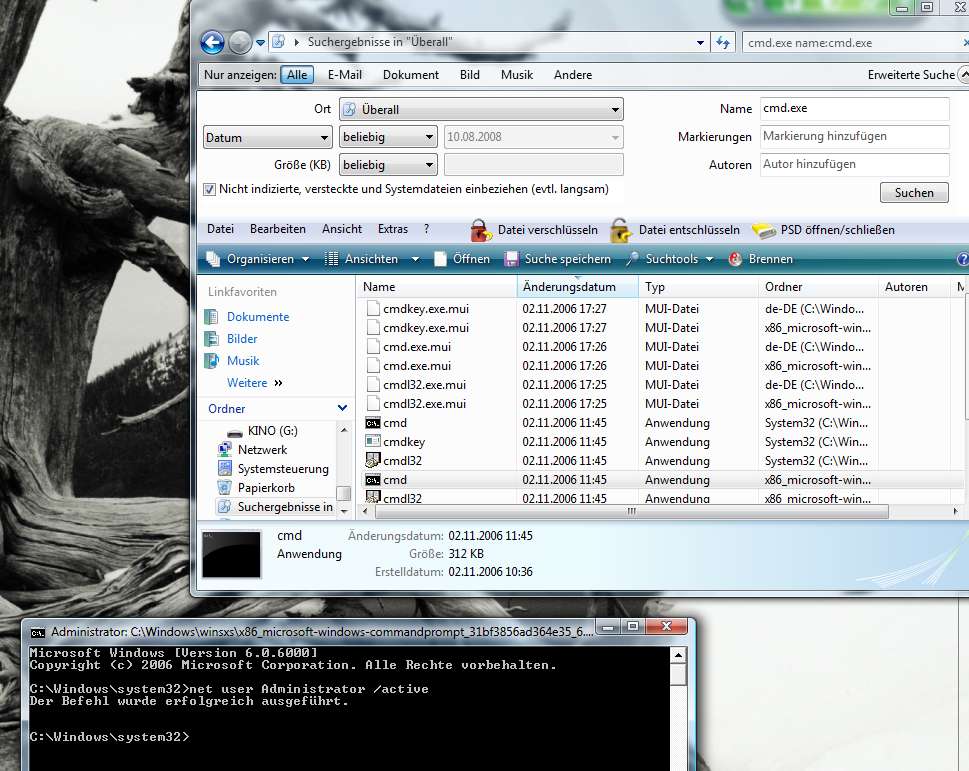Image resolution: width=969 pixels, height=771 pixels.
Task: Open the ? help menu
Action: [426, 229]
